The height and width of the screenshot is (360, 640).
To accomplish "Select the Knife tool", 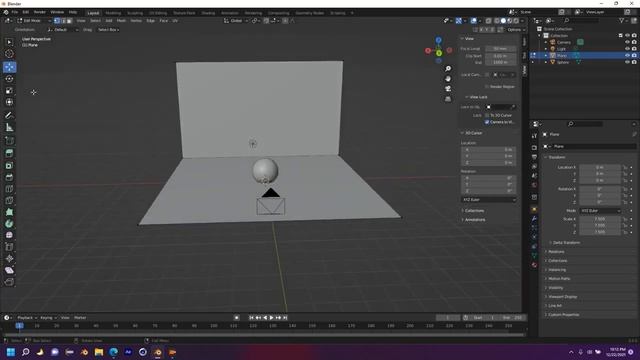I will pyautogui.click(x=9, y=200).
